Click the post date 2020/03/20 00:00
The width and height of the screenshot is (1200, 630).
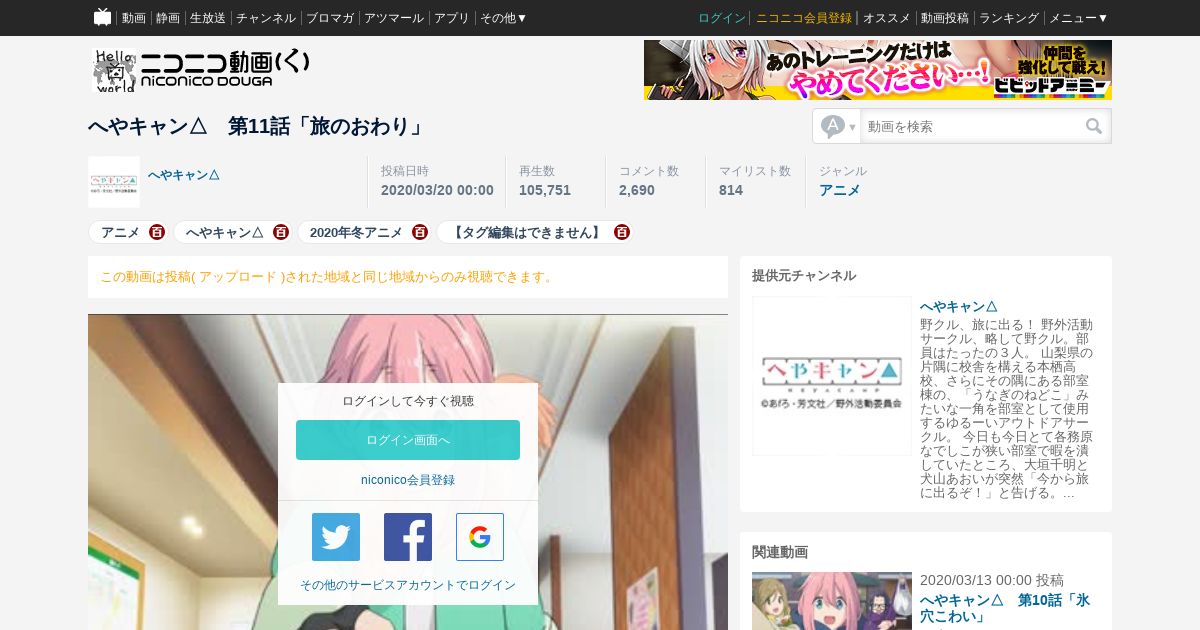click(x=437, y=190)
